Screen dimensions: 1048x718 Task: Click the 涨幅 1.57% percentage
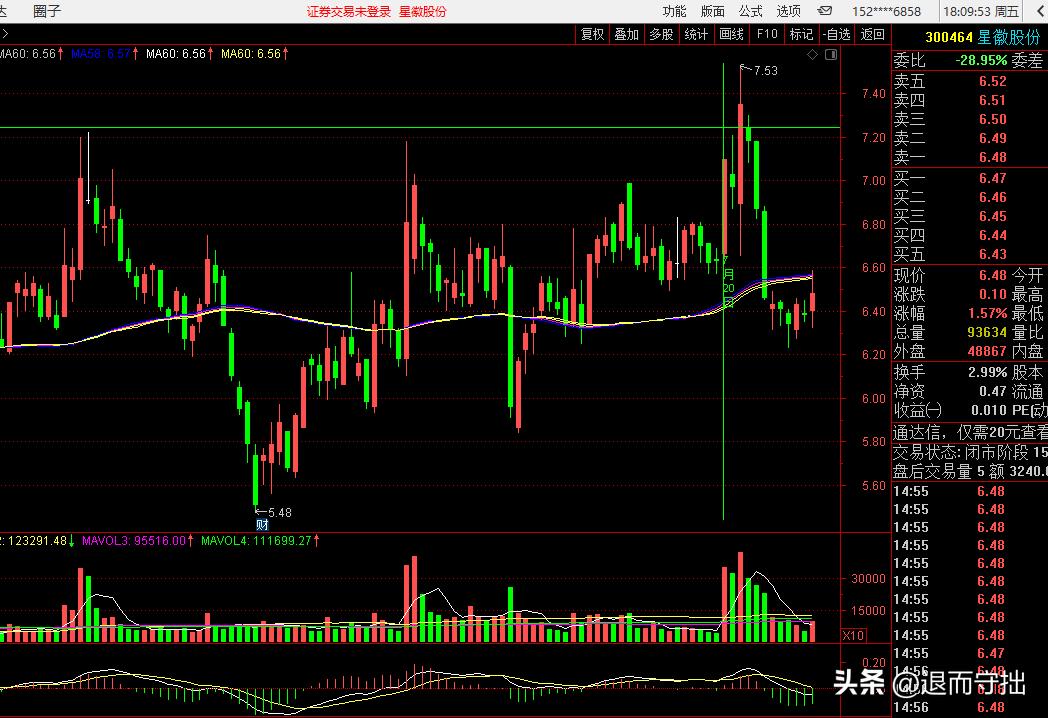[x=988, y=314]
